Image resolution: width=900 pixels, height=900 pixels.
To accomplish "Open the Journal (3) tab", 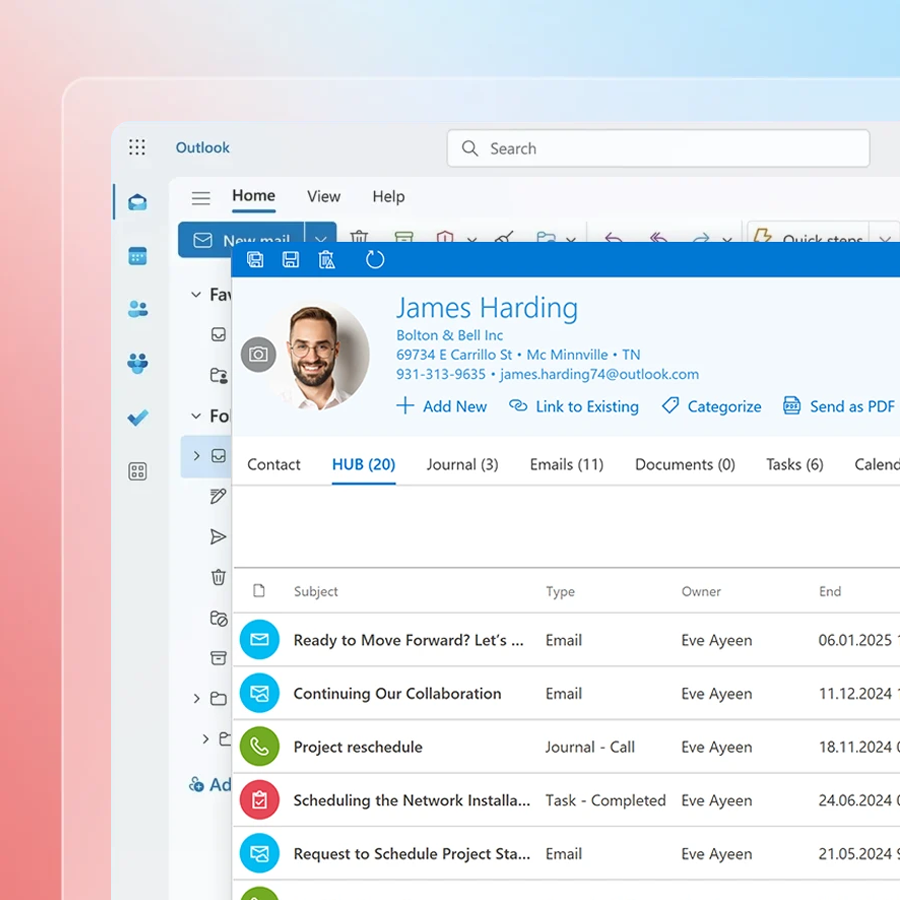I will tap(462, 464).
